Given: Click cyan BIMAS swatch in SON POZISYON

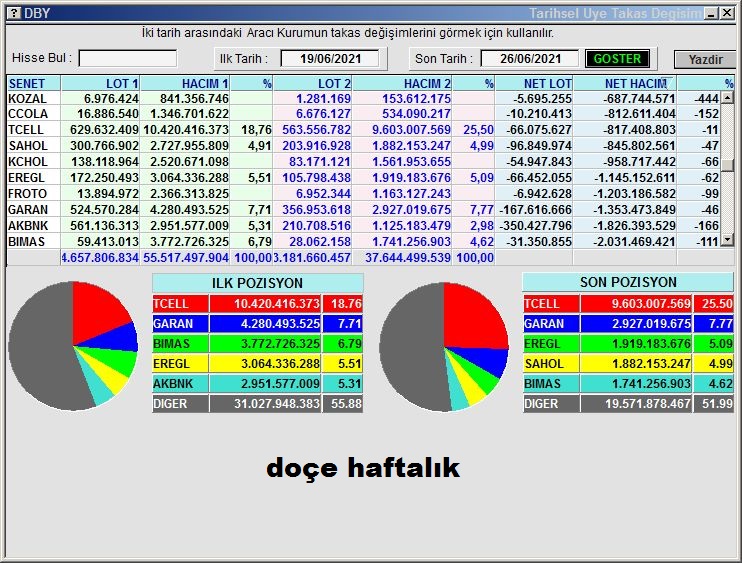Looking at the screenshot, I should (551, 384).
